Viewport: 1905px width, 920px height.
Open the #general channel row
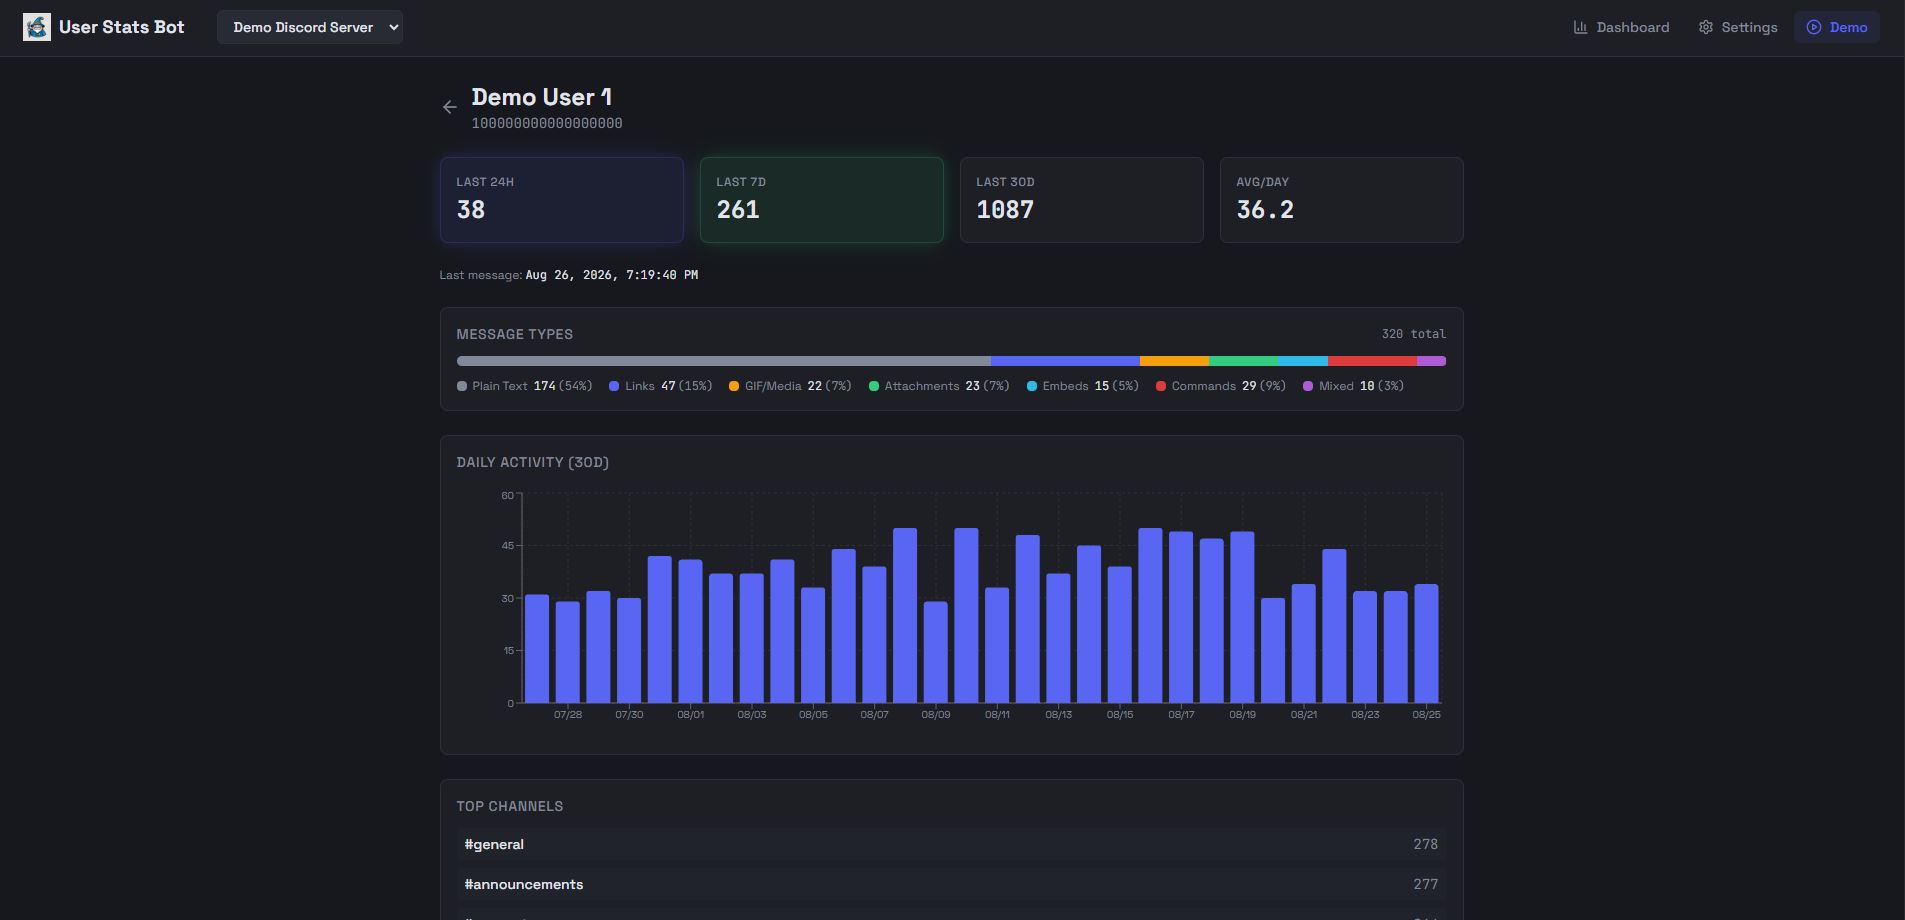click(951, 844)
